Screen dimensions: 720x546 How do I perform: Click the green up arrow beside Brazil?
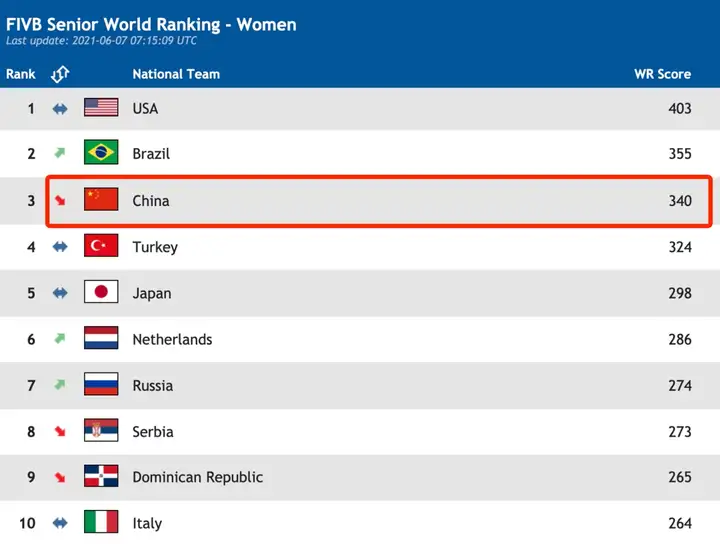[x=60, y=152]
